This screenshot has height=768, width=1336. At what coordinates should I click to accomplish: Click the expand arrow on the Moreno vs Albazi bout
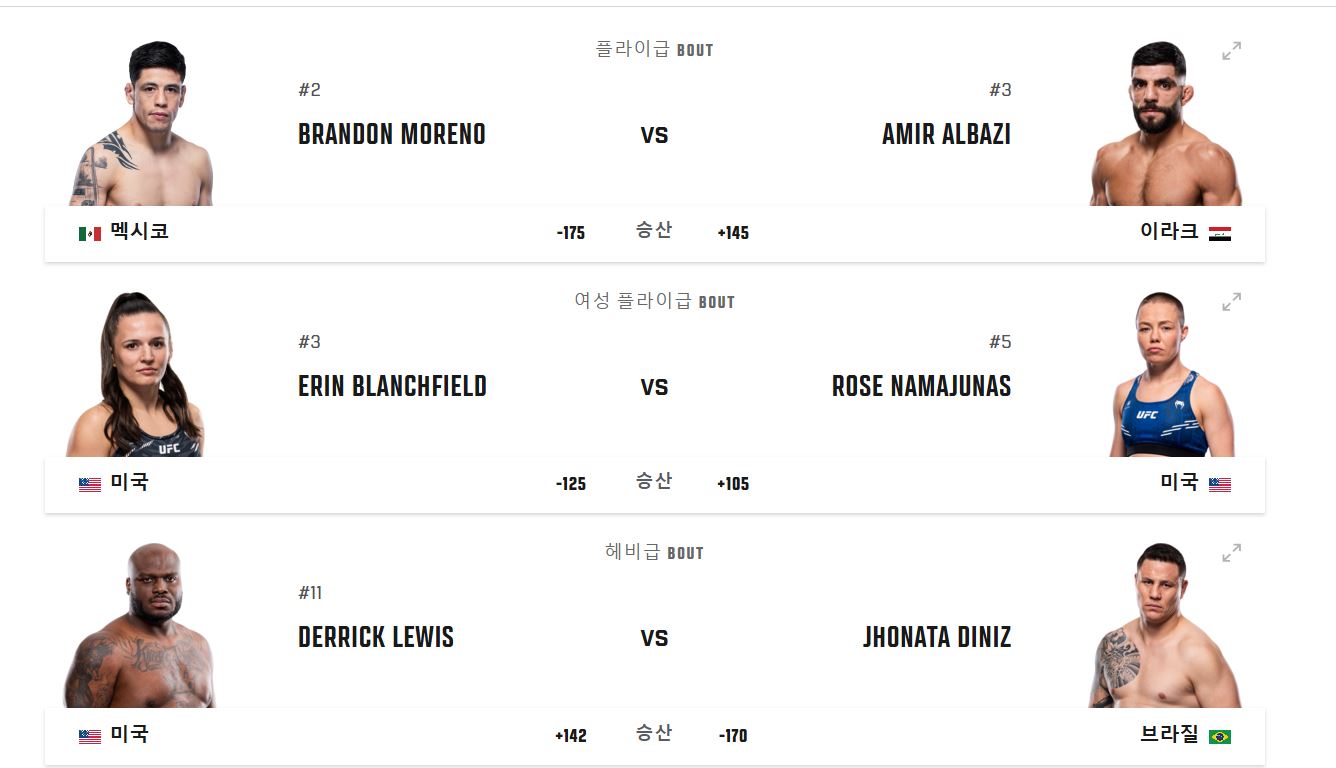[x=1231, y=49]
